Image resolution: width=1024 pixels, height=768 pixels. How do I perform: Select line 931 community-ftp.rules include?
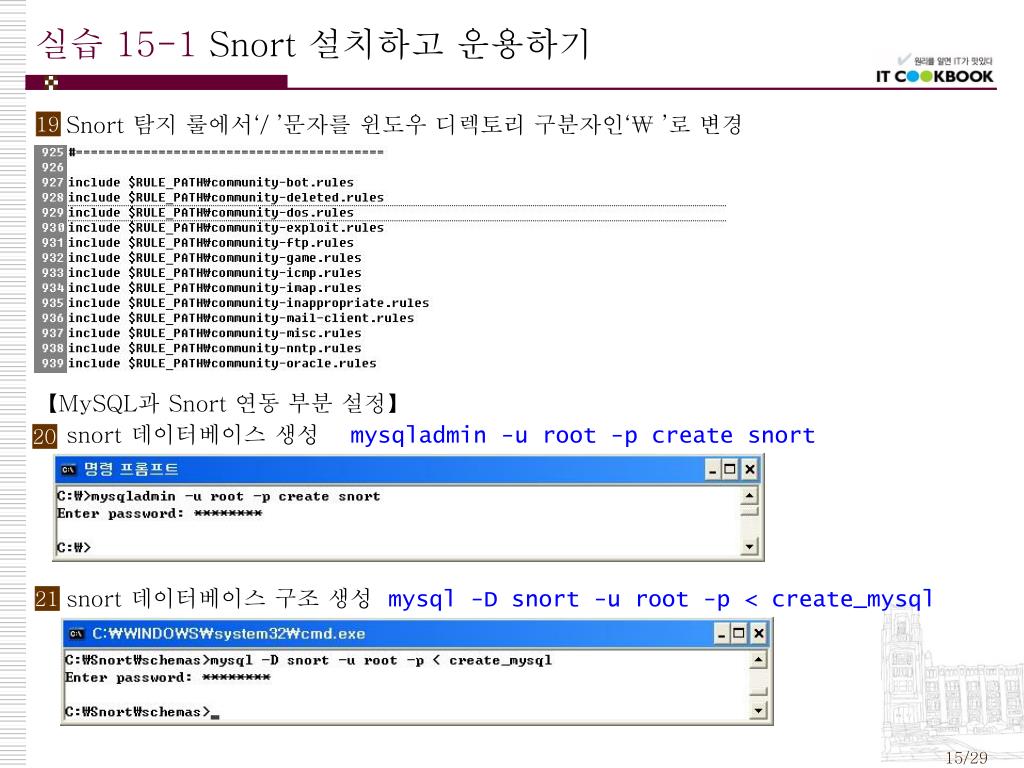coord(211,242)
